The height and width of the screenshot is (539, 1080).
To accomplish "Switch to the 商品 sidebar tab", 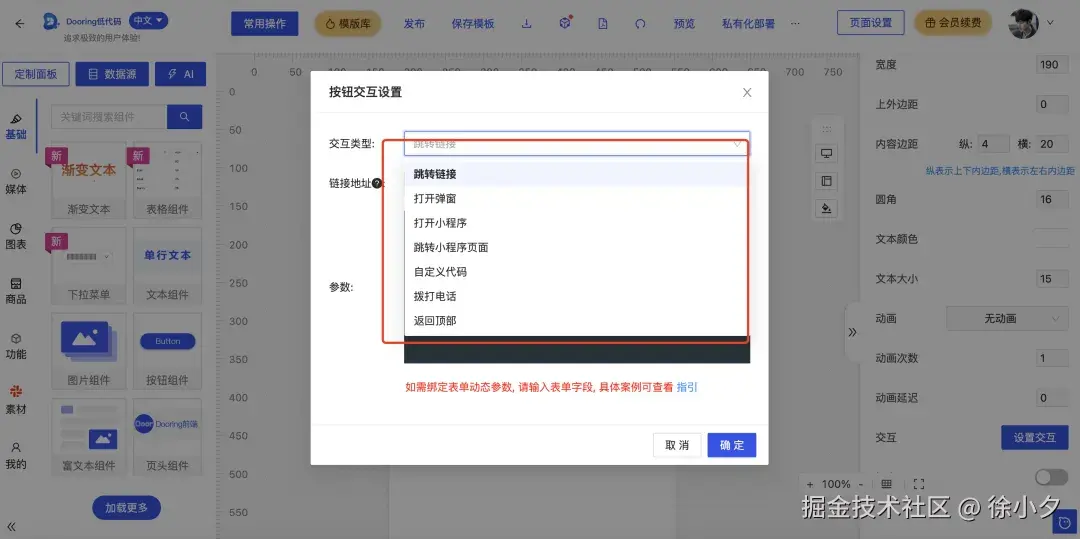I will pos(16,292).
